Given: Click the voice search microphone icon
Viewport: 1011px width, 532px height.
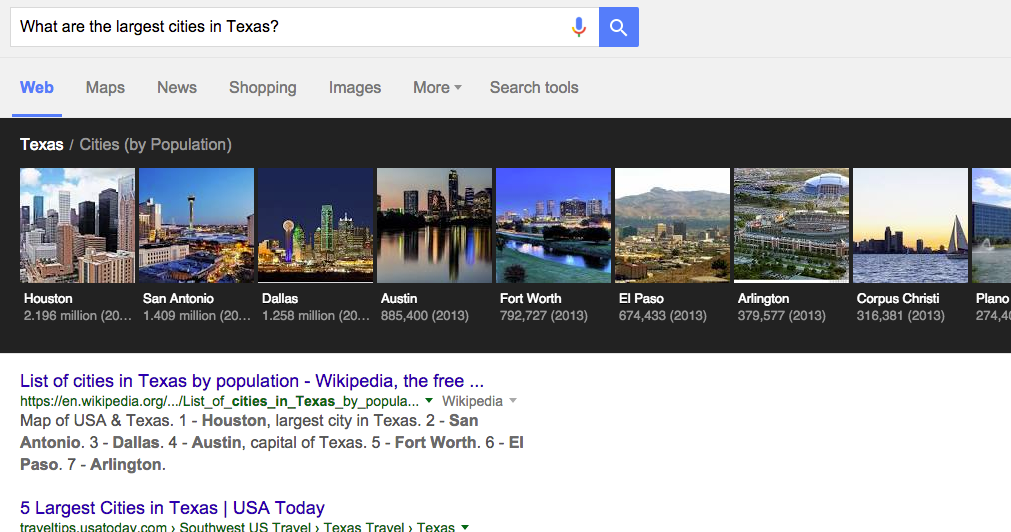Looking at the screenshot, I should (579, 27).
